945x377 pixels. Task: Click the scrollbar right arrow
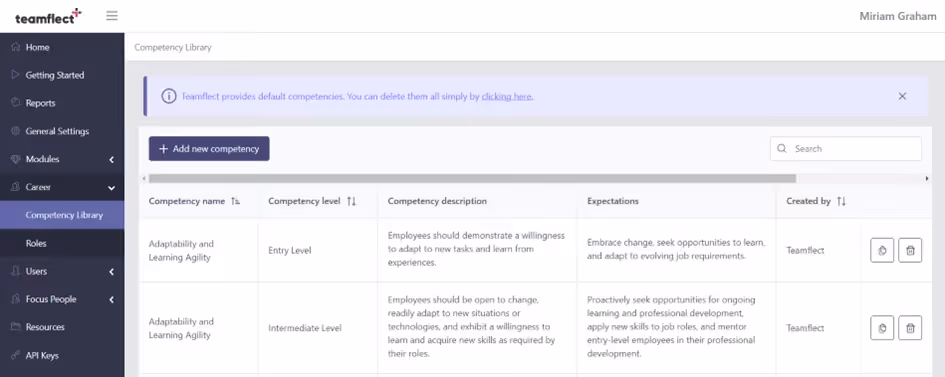click(x=927, y=178)
